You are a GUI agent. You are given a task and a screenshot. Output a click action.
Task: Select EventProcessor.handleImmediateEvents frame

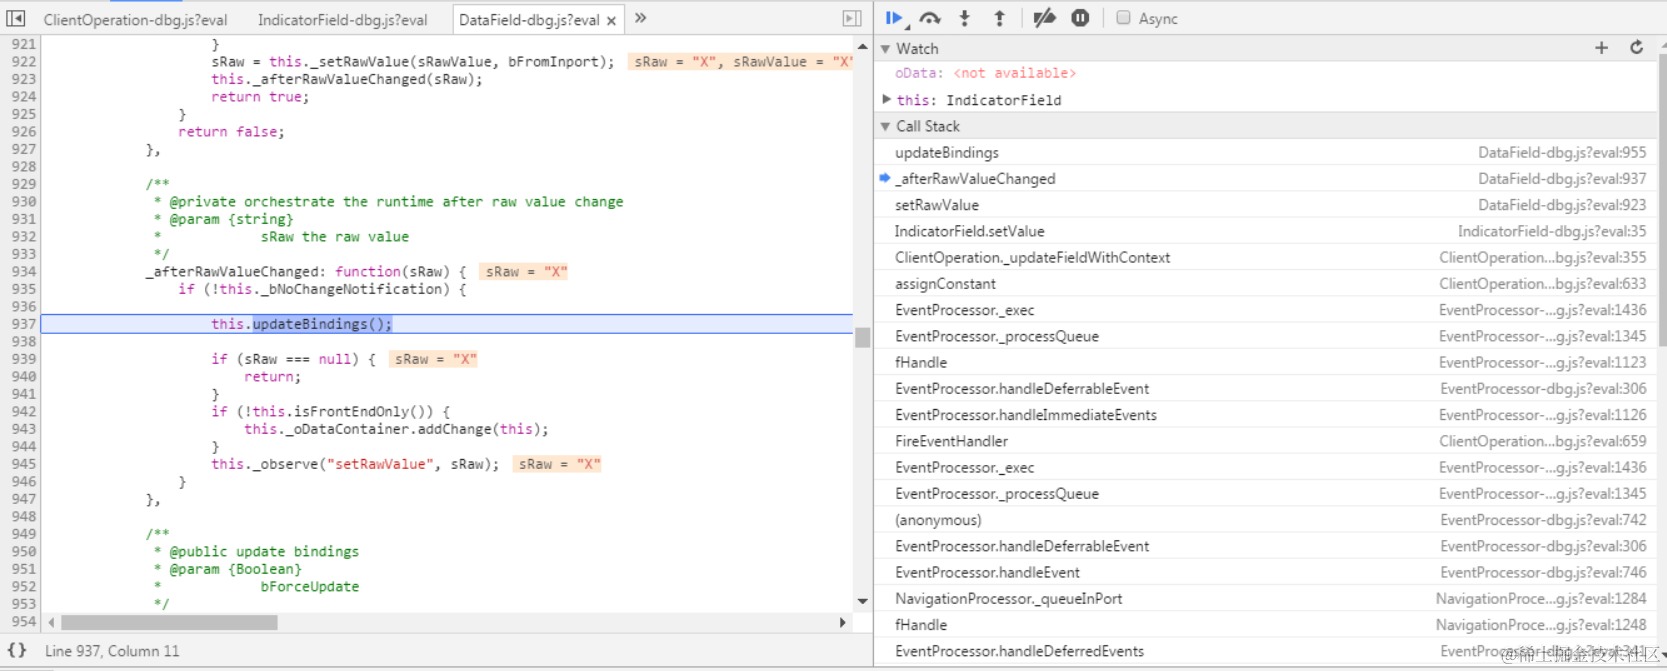[x=1265, y=415]
